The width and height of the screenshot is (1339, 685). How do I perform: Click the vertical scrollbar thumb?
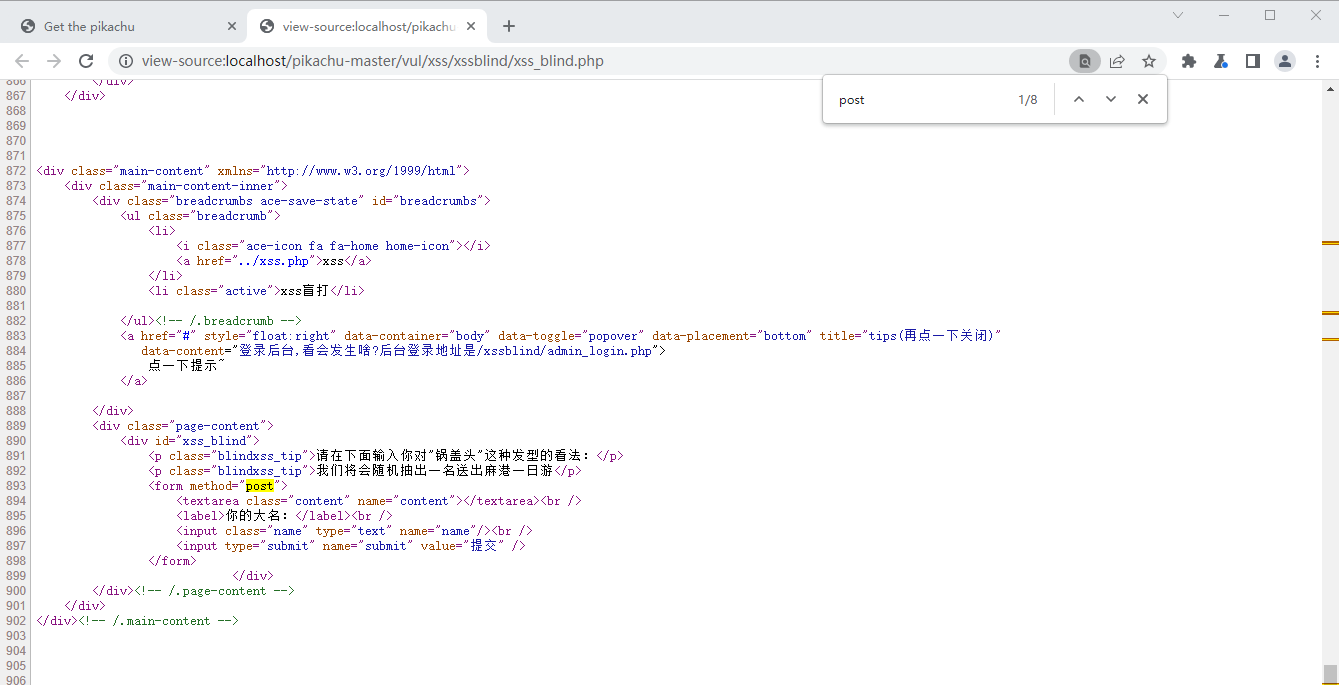(x=1330, y=673)
